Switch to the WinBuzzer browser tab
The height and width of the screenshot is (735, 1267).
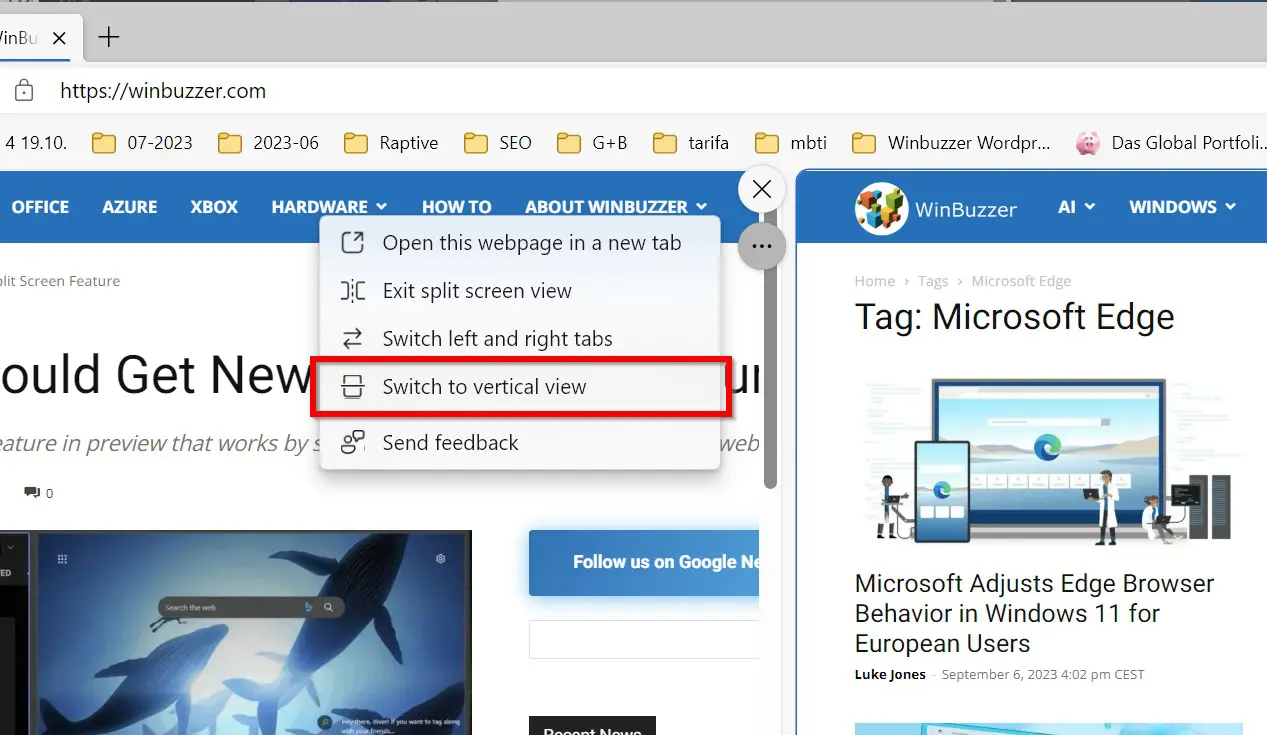tap(20, 37)
